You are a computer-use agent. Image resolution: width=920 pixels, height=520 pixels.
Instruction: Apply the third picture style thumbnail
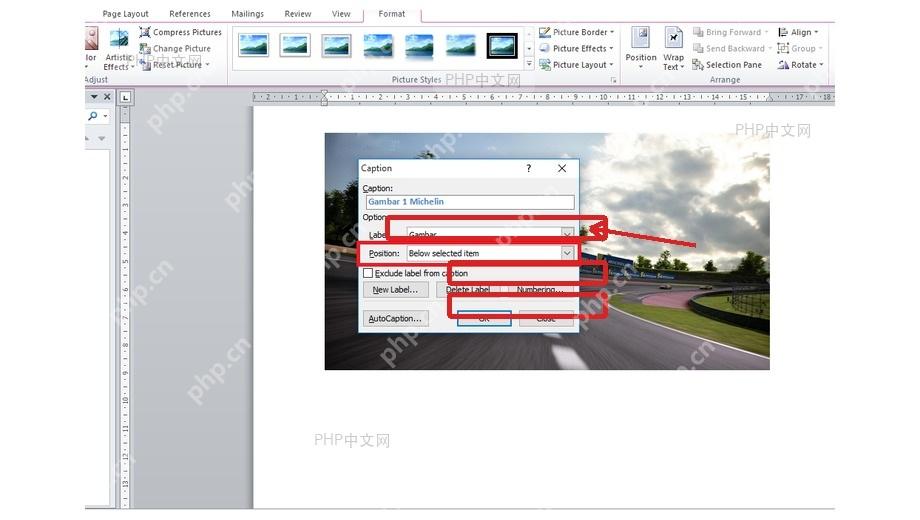336,45
